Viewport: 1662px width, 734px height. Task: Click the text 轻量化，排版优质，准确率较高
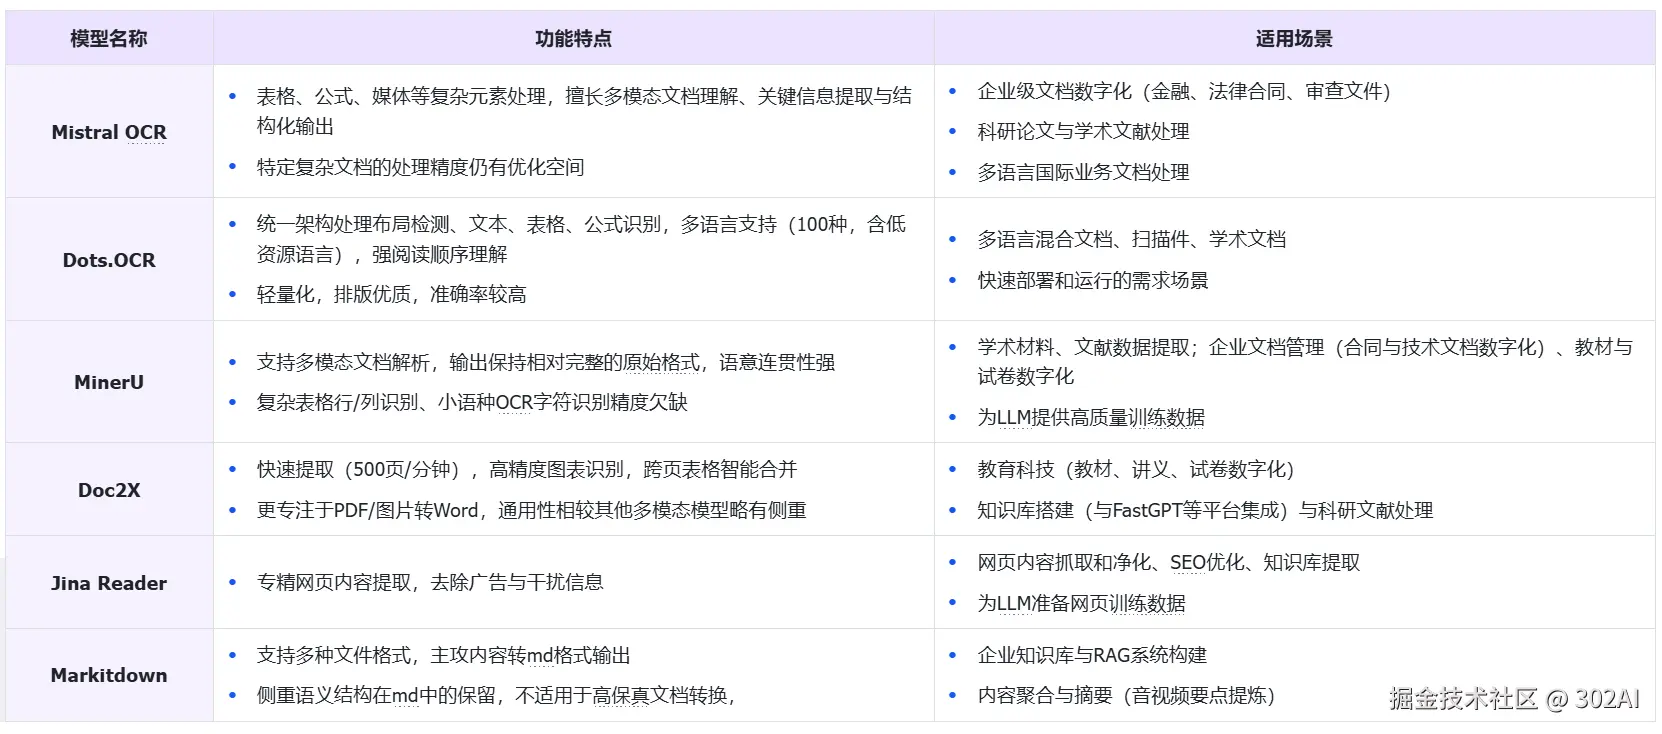(x=391, y=294)
